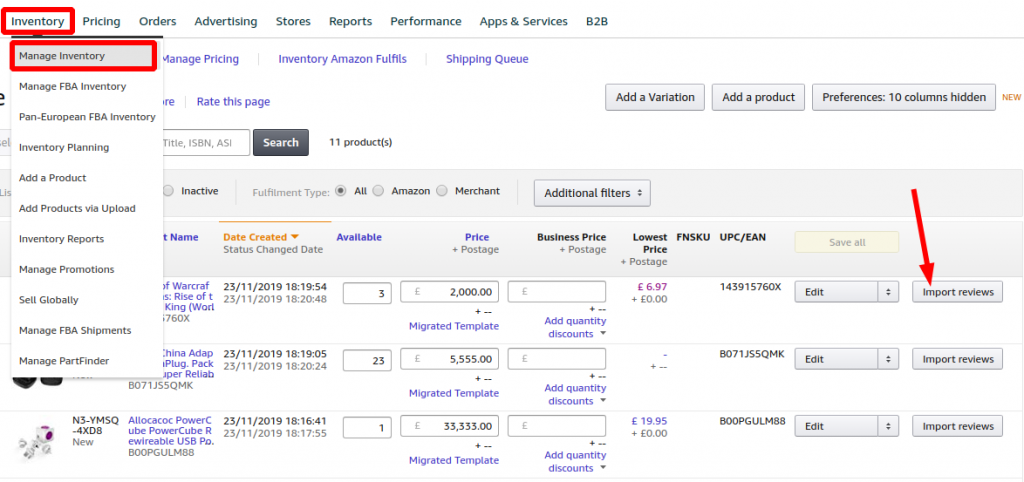
Task: Open Edit dropdown arrow for B00PGULM88 row
Action: [x=888, y=426]
